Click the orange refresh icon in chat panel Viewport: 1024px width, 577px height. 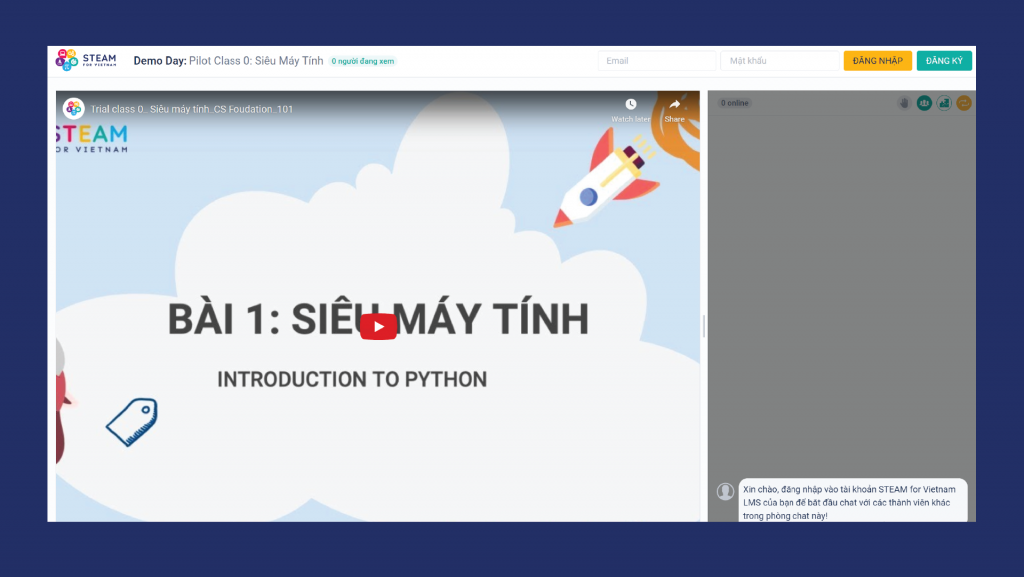(963, 102)
